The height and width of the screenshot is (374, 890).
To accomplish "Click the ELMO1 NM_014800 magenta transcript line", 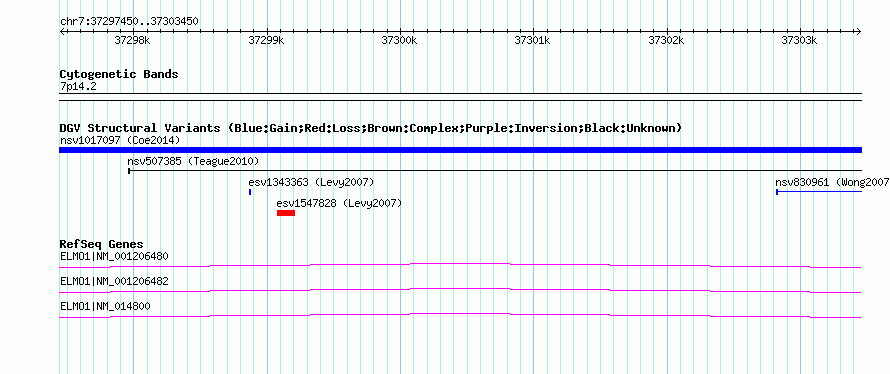I will coord(460,316).
